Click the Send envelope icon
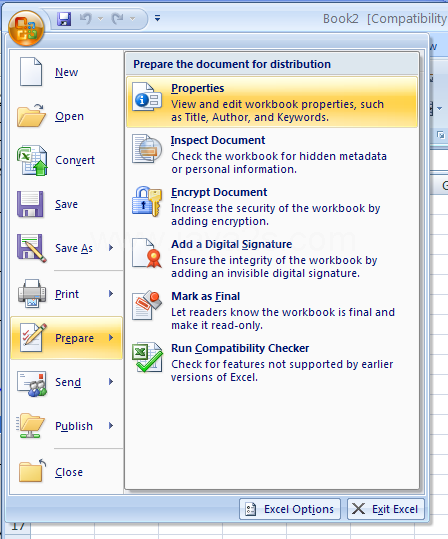Image resolution: width=448 pixels, height=539 pixels. click(x=32, y=384)
